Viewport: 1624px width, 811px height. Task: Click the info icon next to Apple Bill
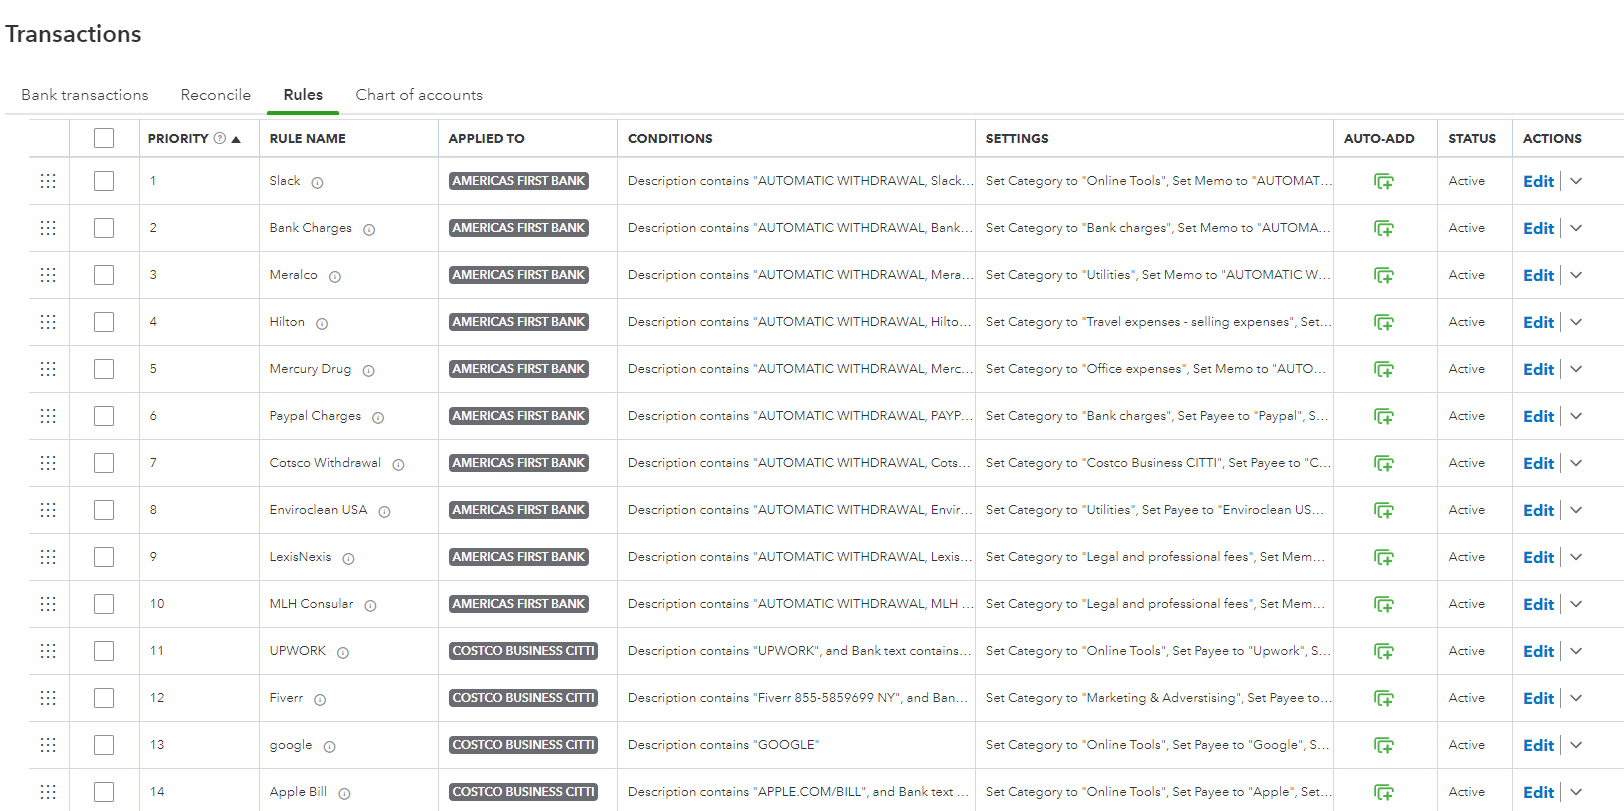(x=344, y=794)
